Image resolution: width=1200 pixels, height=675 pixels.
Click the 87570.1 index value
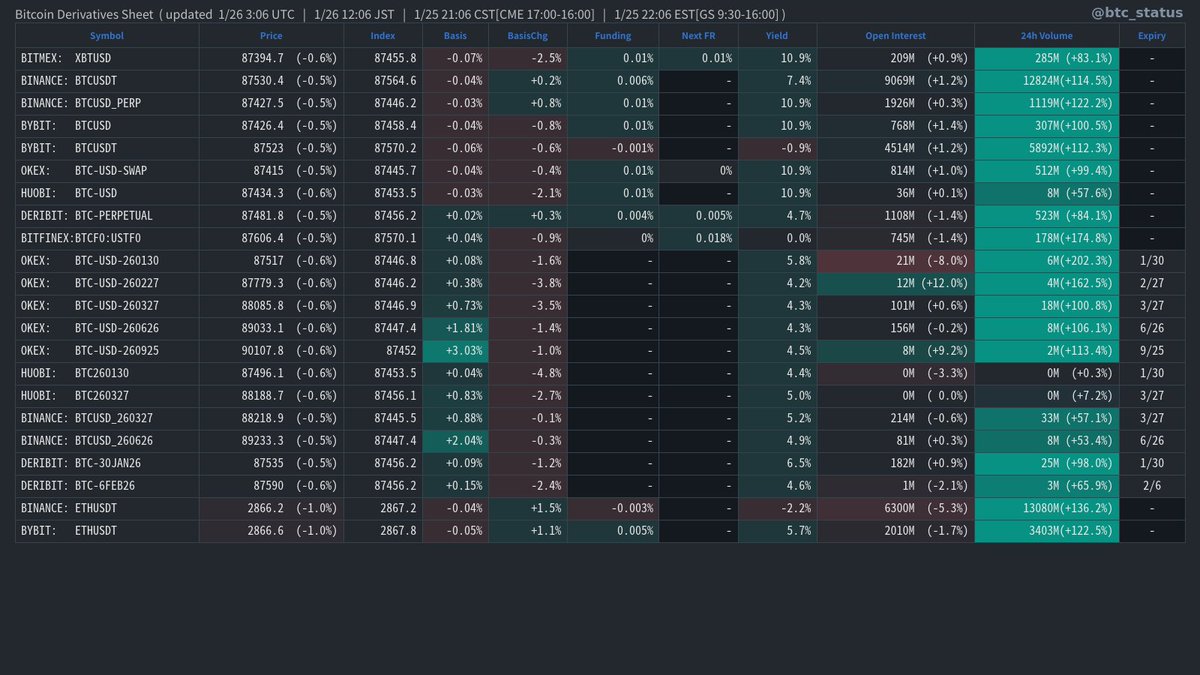395,238
